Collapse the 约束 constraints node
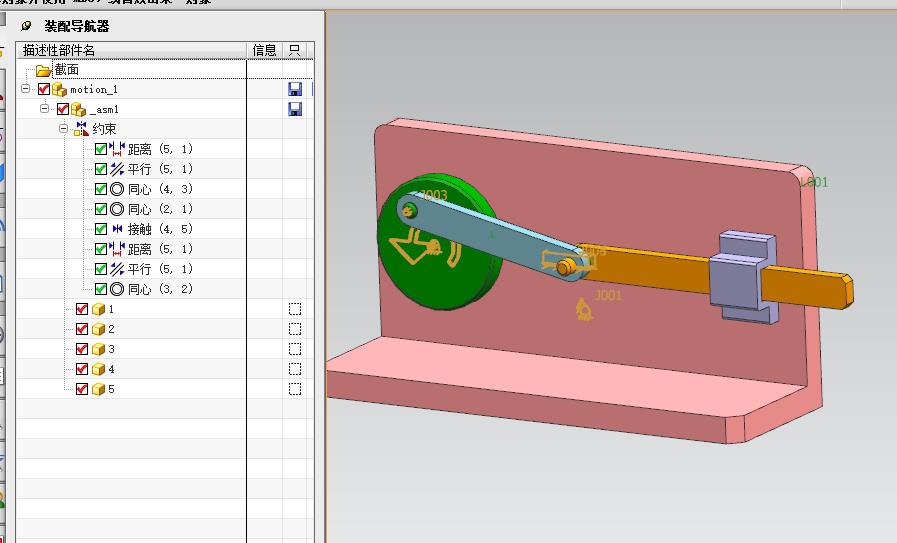The height and width of the screenshot is (543, 897). tap(63, 128)
